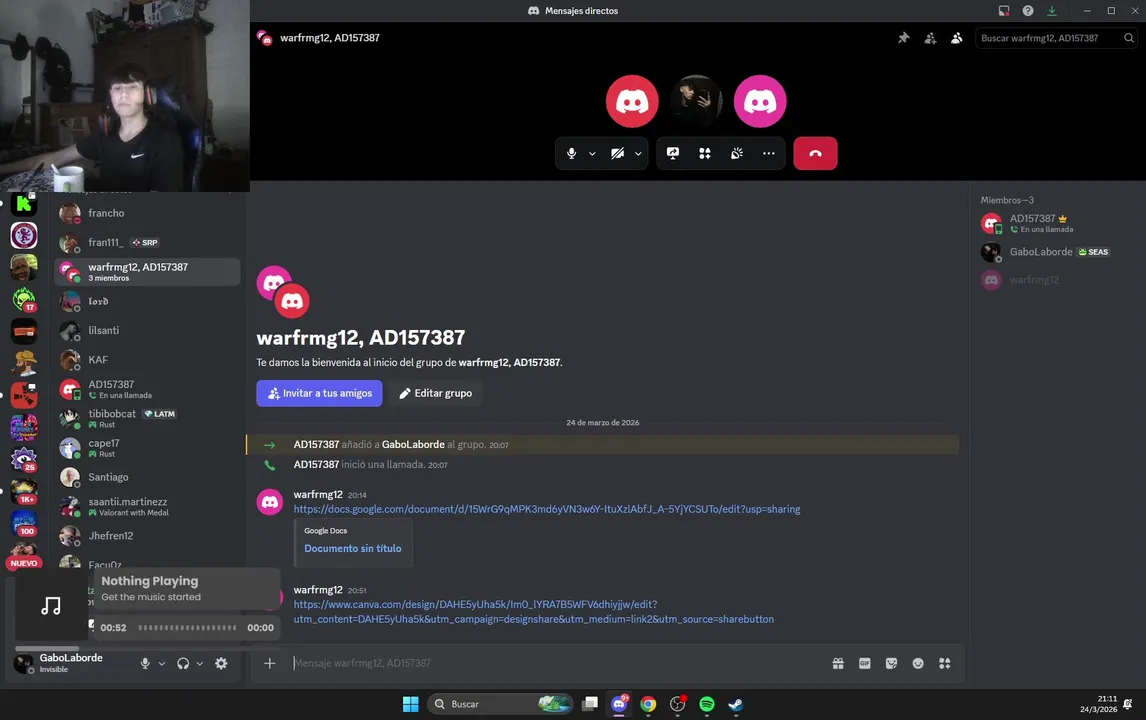Show pinned messages icon in header
The image size is (1146, 720).
pyautogui.click(x=903, y=38)
